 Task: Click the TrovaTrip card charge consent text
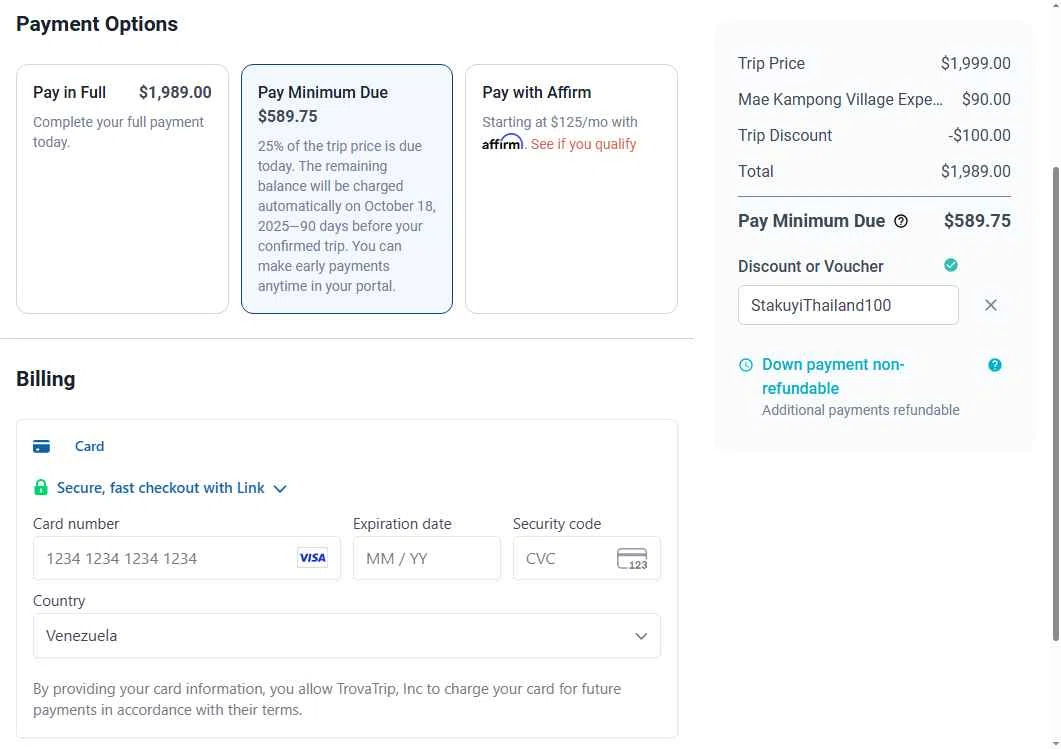pyautogui.click(x=327, y=699)
